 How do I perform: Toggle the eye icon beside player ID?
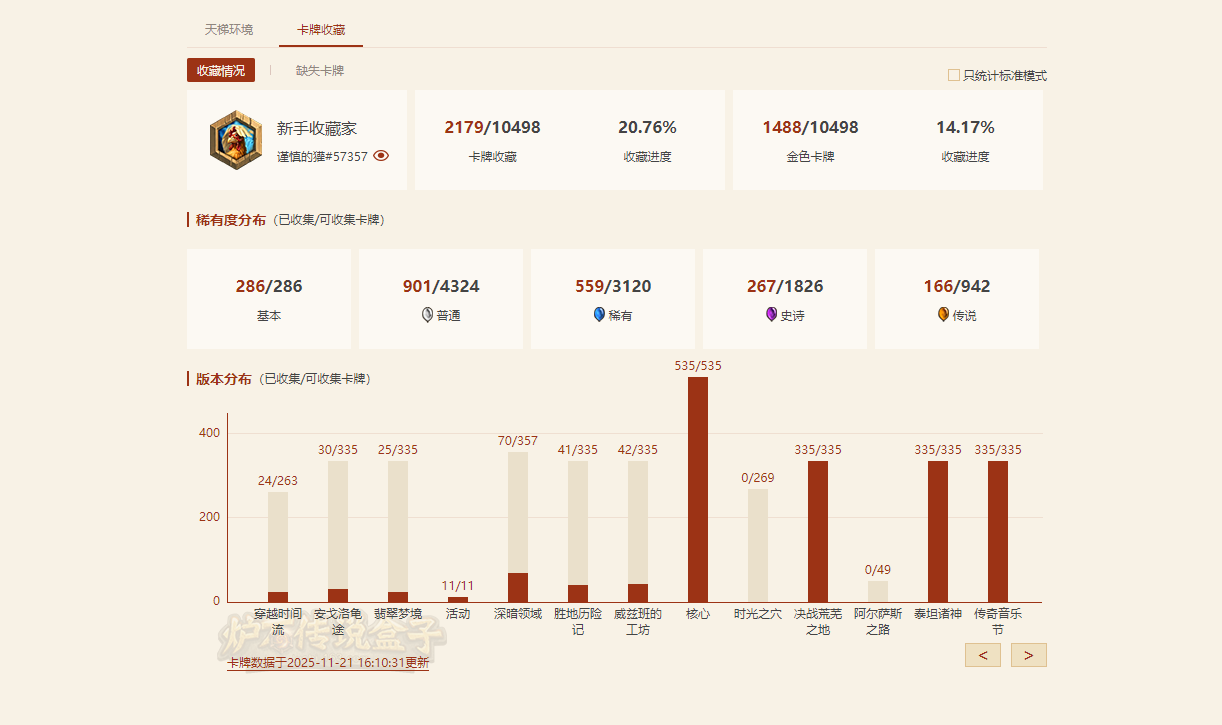pyautogui.click(x=381, y=156)
